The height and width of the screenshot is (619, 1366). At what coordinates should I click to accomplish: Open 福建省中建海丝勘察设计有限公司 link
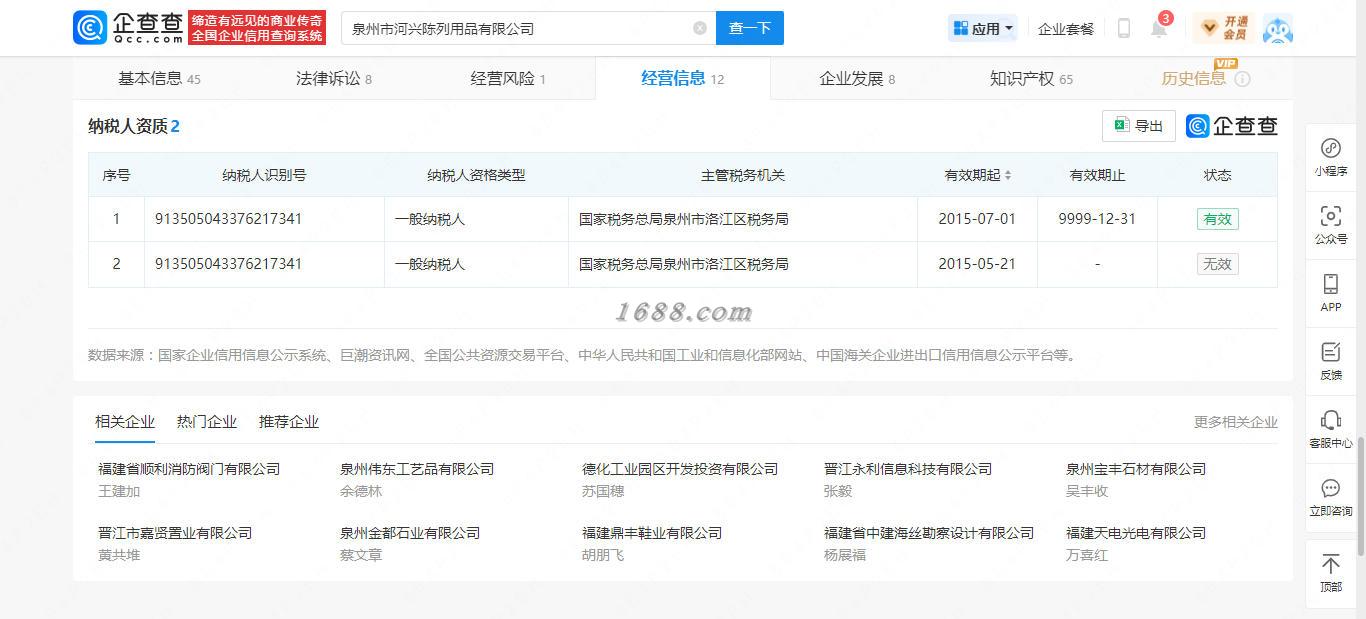[929, 532]
